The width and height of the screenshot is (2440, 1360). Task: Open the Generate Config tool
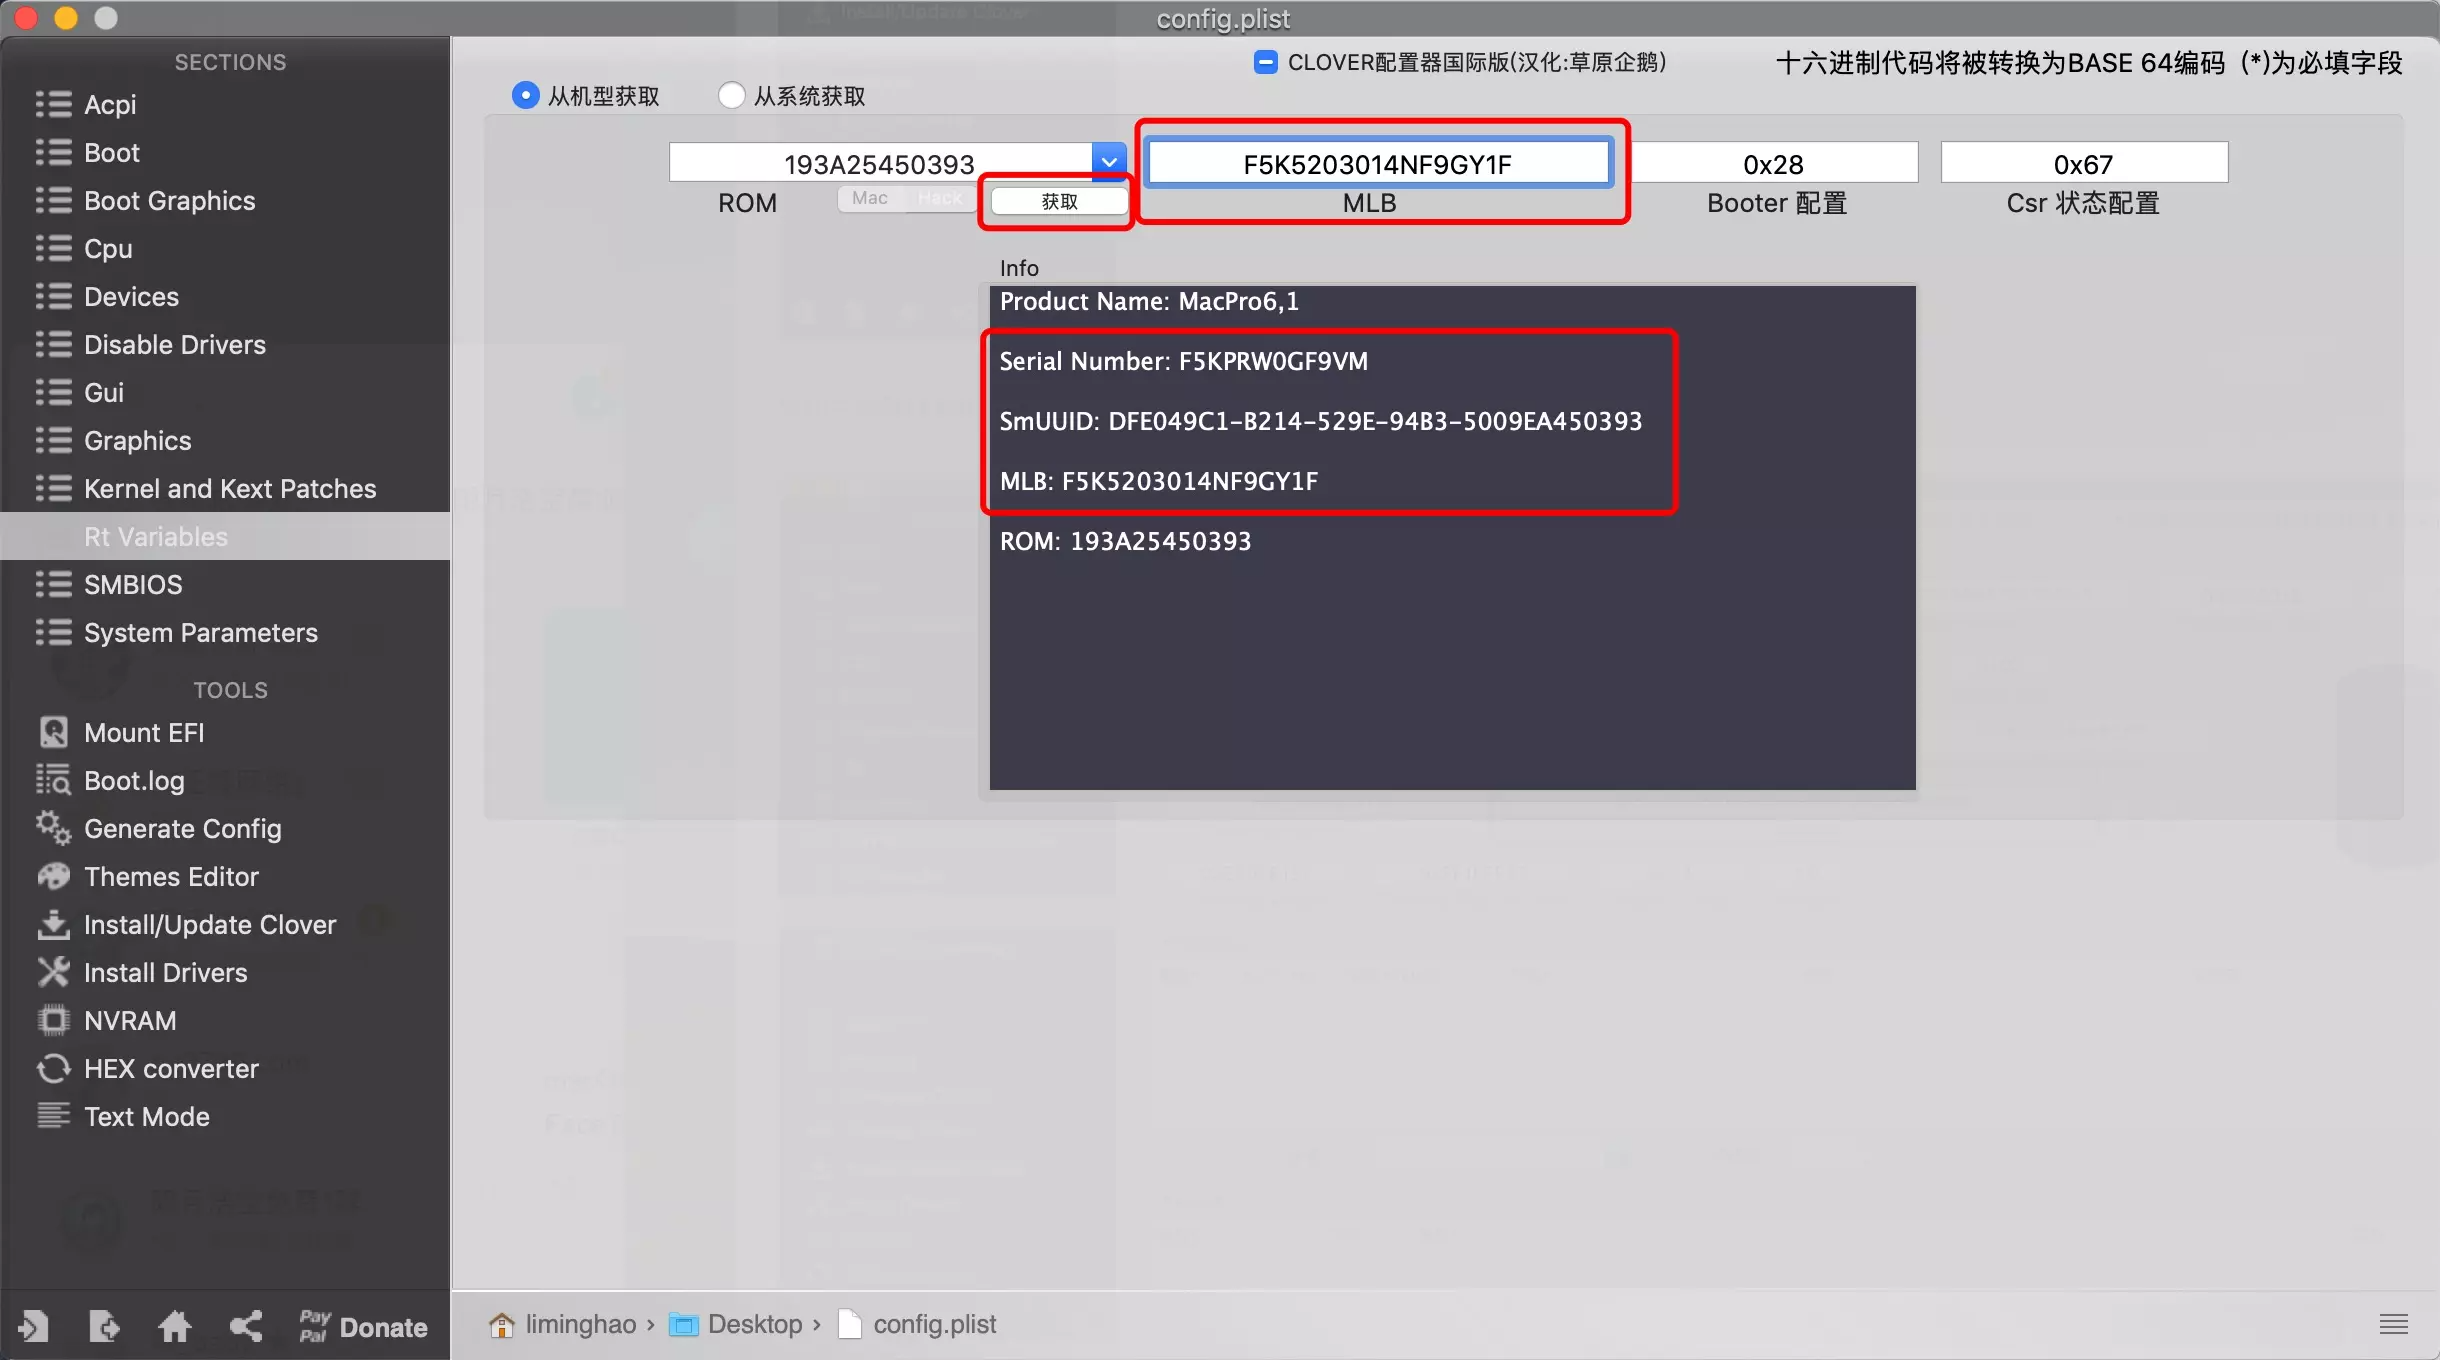(182, 829)
